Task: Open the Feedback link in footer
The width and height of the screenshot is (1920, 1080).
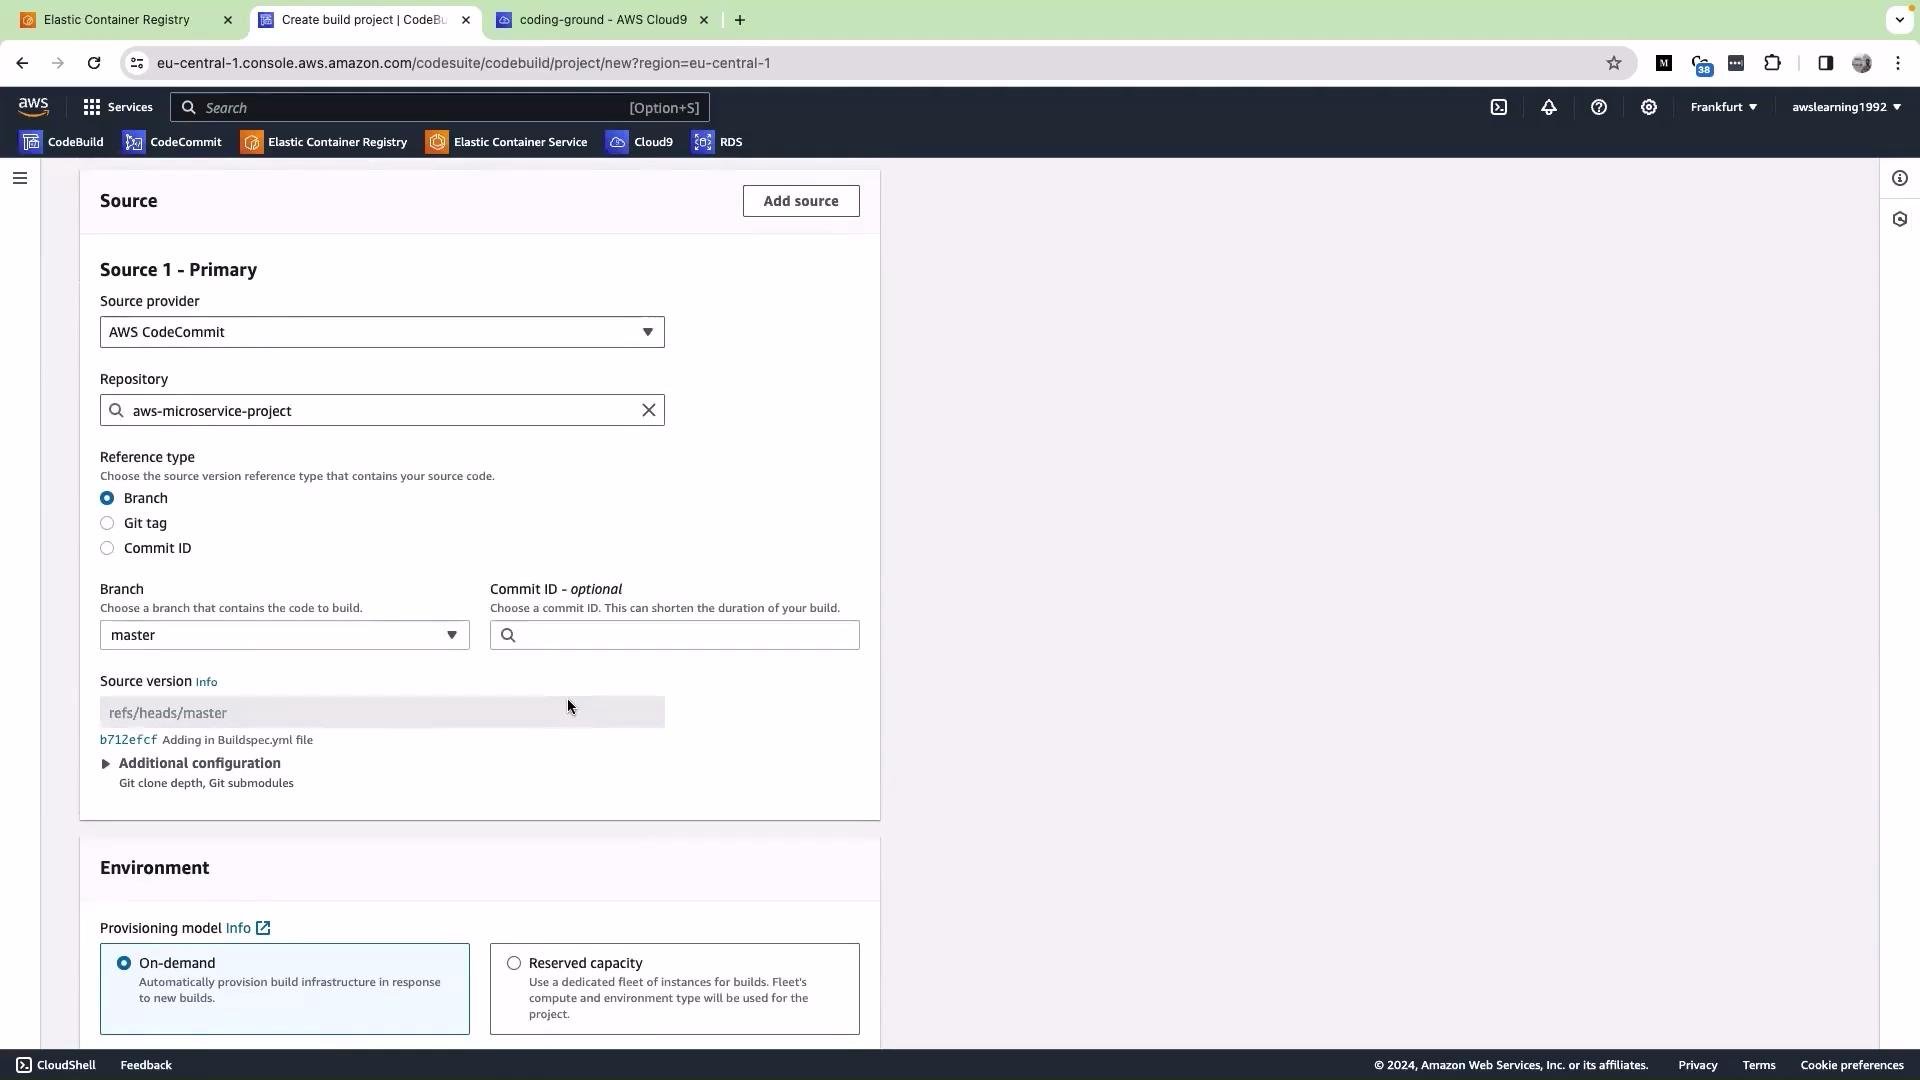Action: tap(146, 1065)
